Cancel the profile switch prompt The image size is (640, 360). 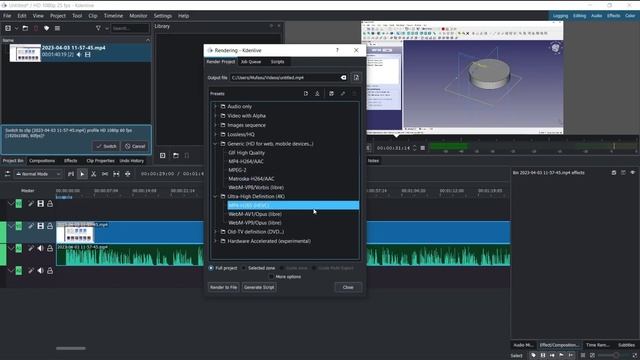pos(135,146)
